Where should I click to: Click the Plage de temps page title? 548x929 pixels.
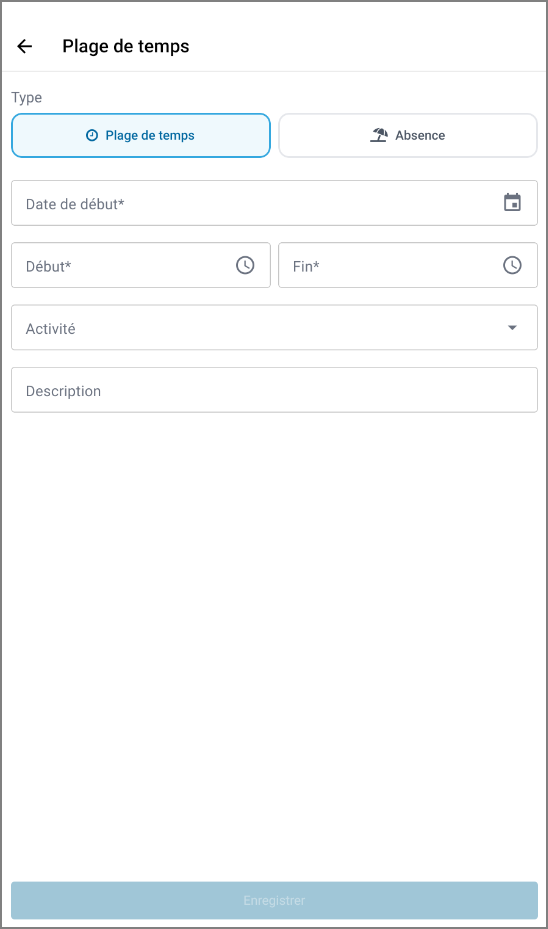click(x=126, y=46)
